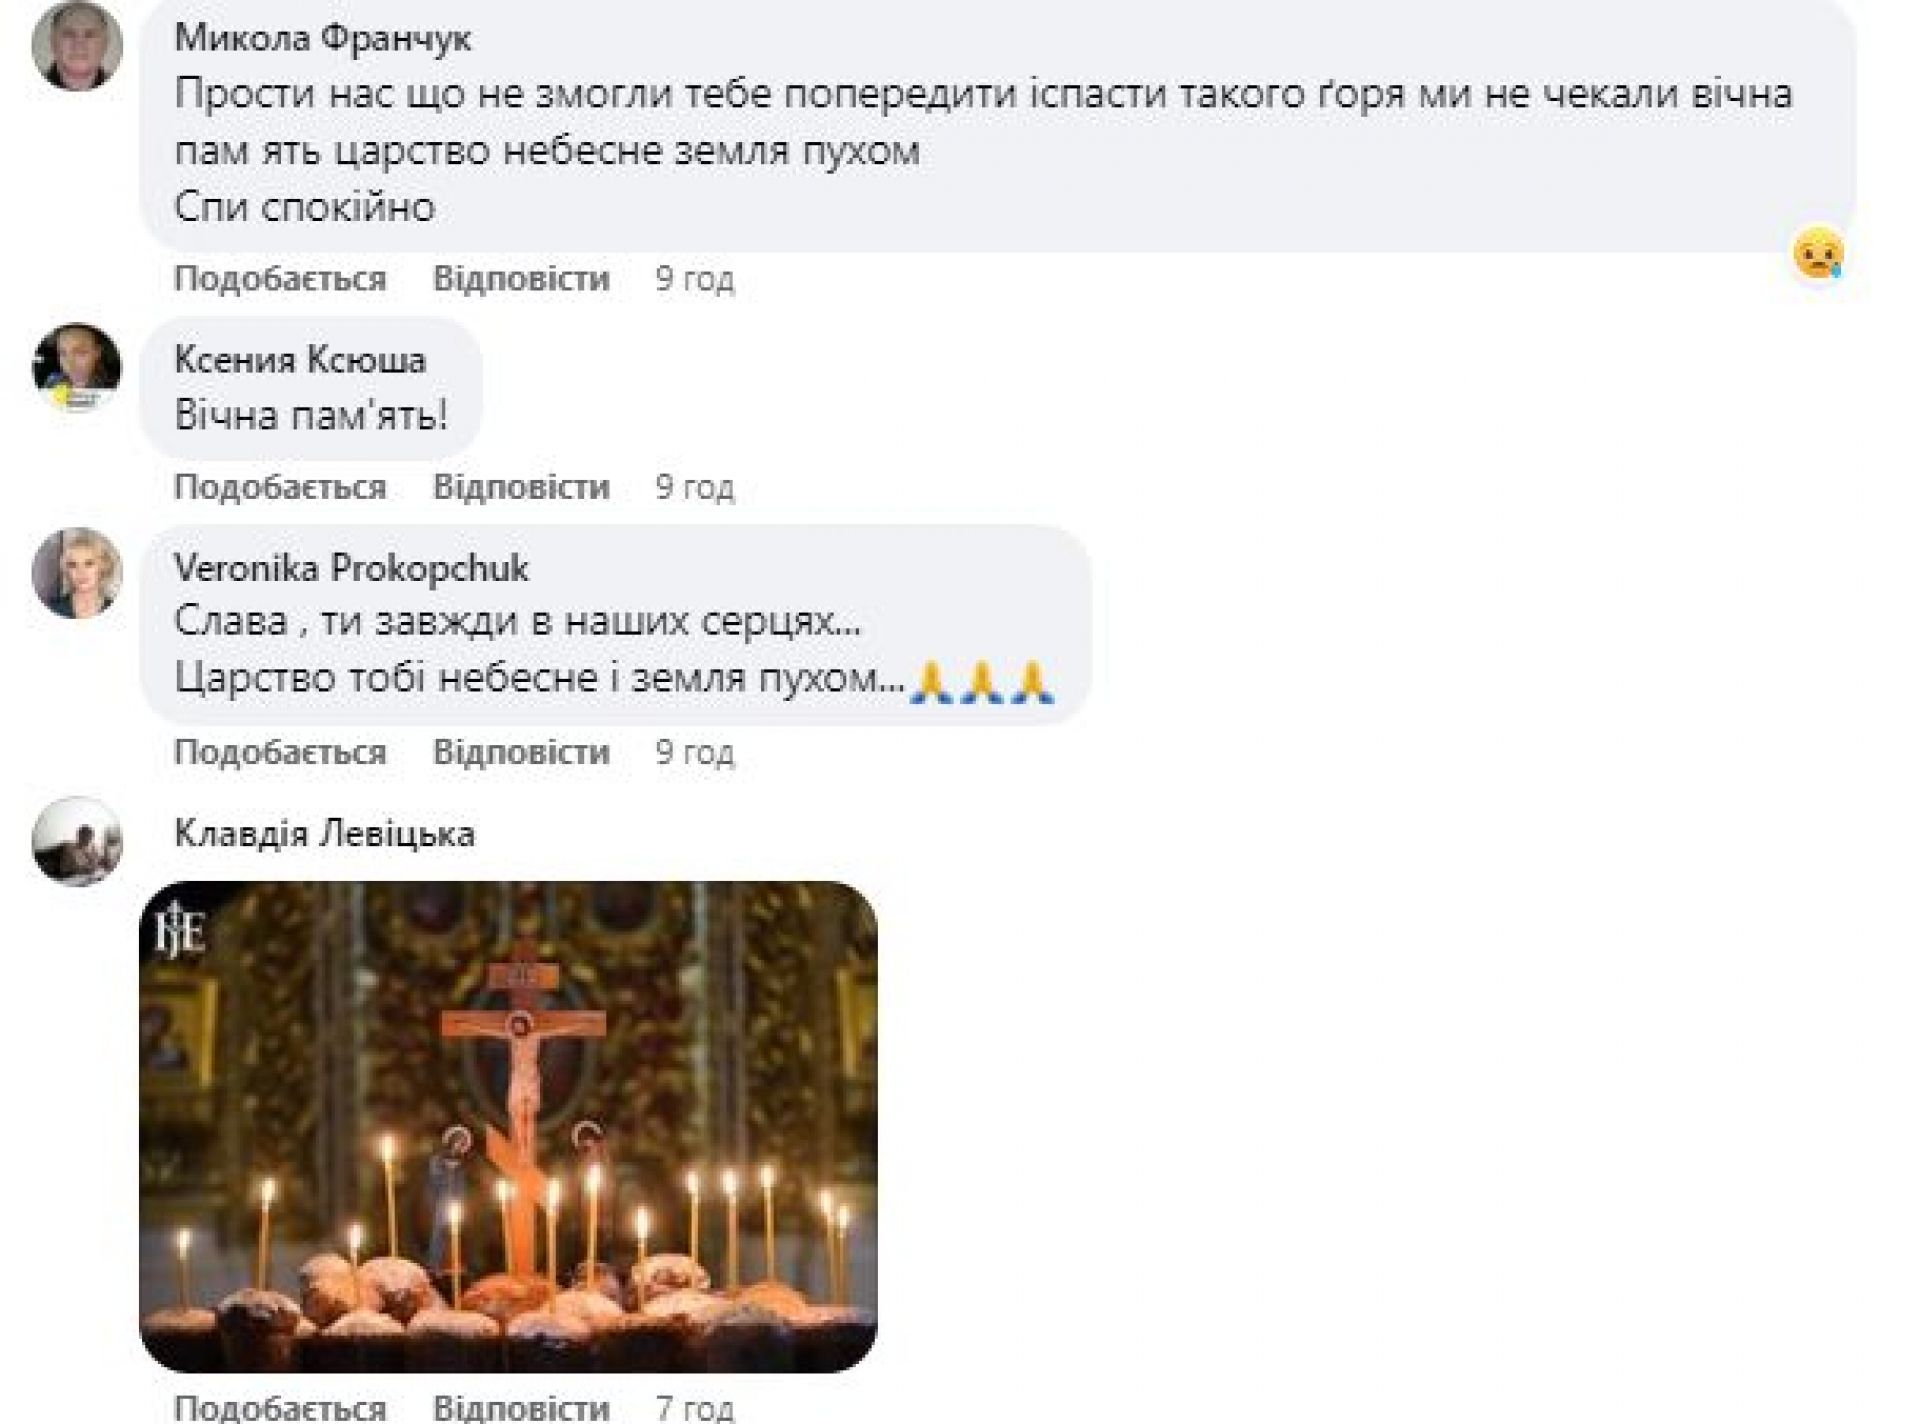This screenshot has height=1424, width=1920.
Task: Open Veronika Prokopchuk's name link
Action: point(351,568)
